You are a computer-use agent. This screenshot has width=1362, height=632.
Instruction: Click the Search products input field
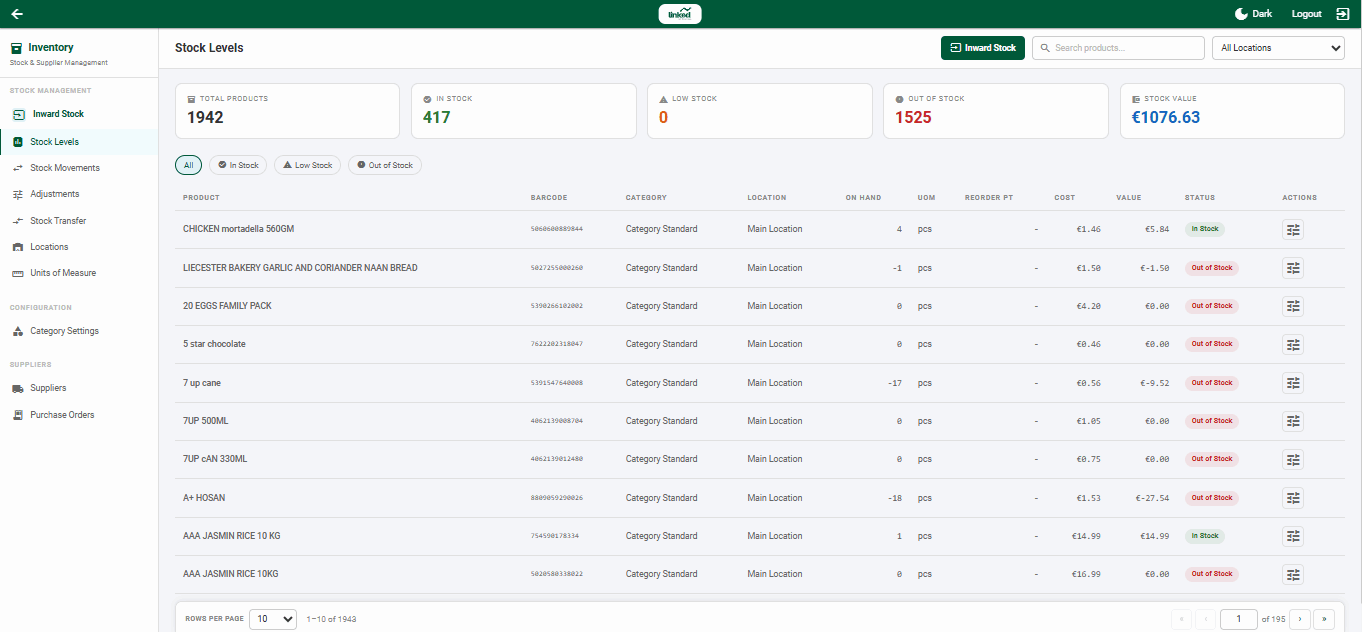point(1118,48)
